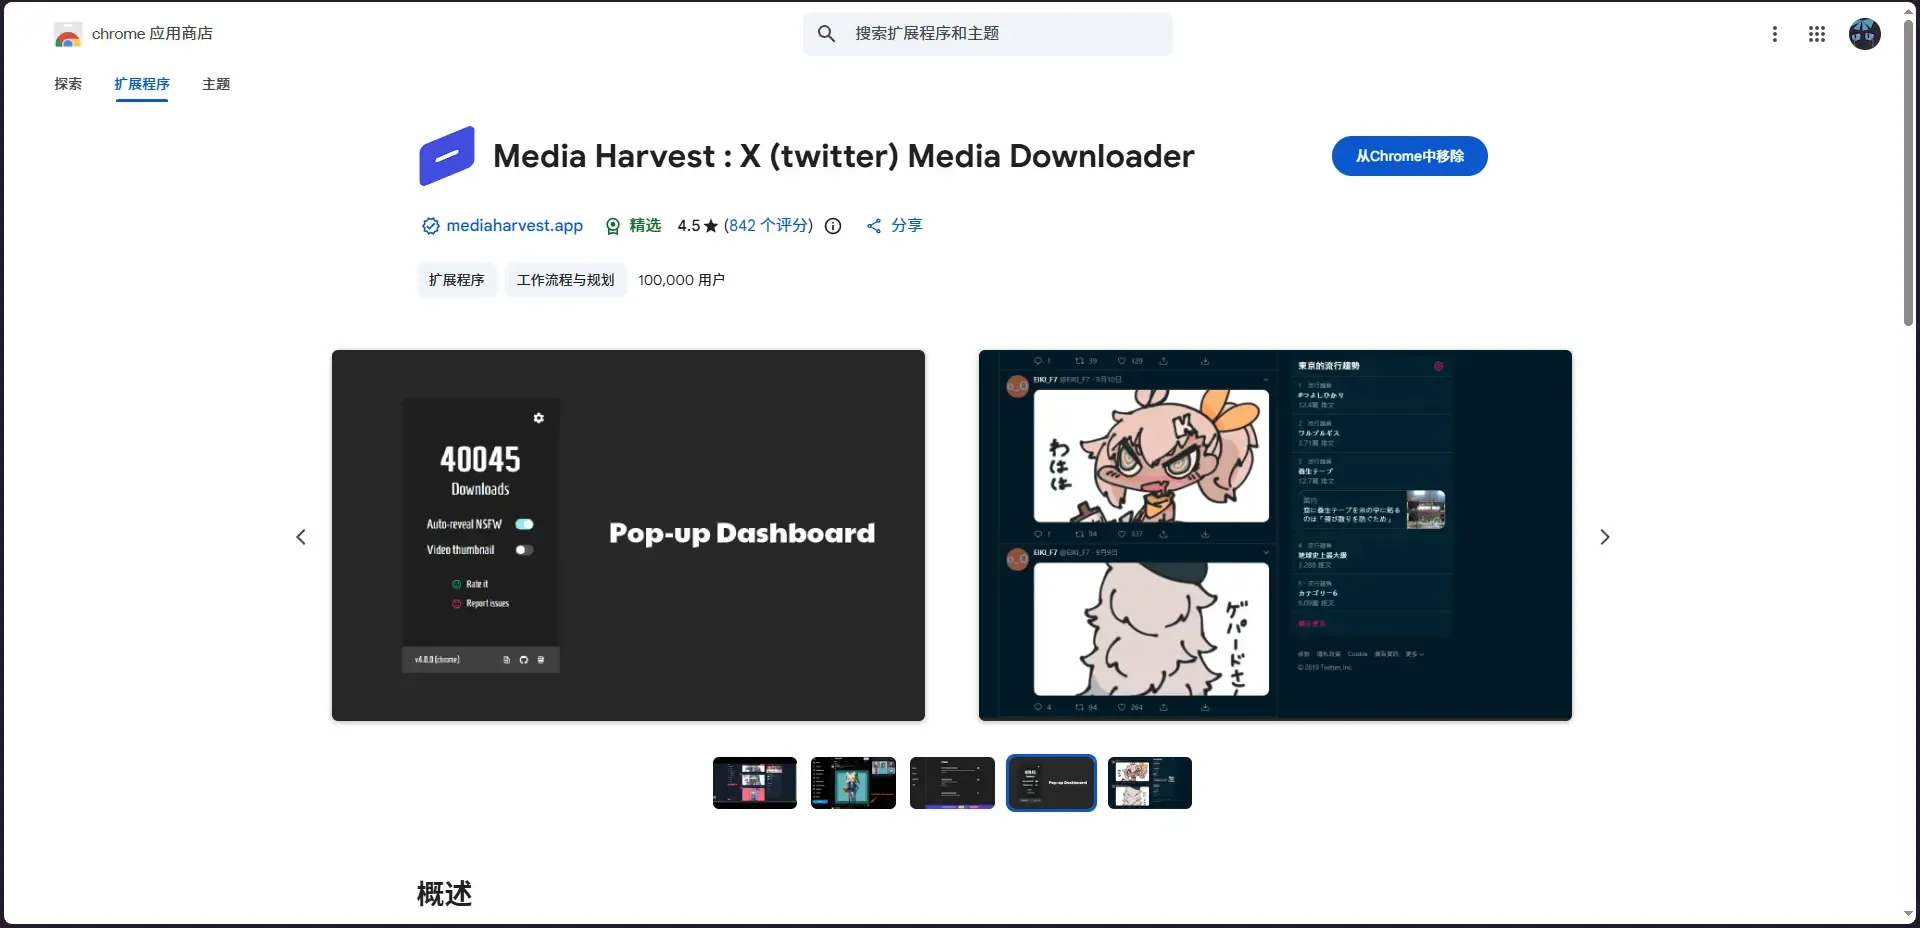The image size is (1920, 928).
Task: Click the 精选 featured badge icon
Action: [612, 226]
